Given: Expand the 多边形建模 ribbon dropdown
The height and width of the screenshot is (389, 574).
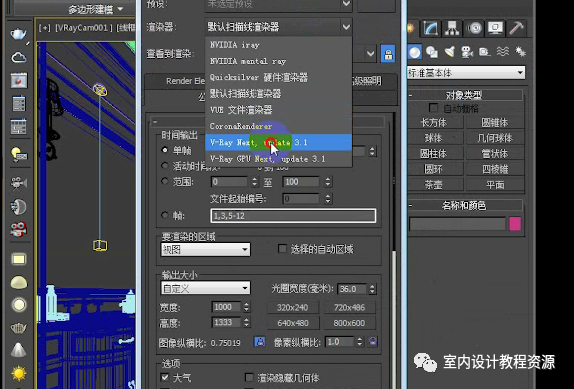Looking at the screenshot, I should 96,9.
